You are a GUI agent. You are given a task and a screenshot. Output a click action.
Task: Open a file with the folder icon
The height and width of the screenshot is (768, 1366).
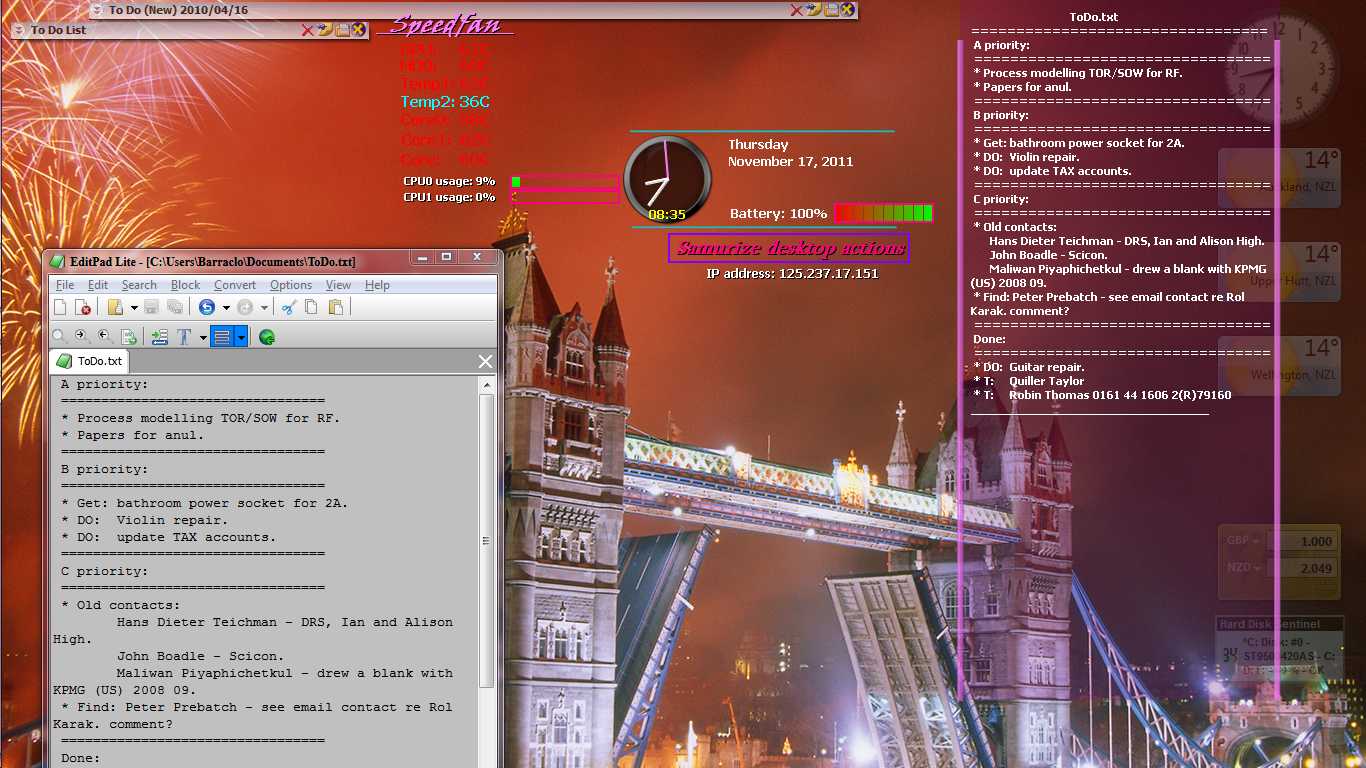pyautogui.click(x=115, y=307)
